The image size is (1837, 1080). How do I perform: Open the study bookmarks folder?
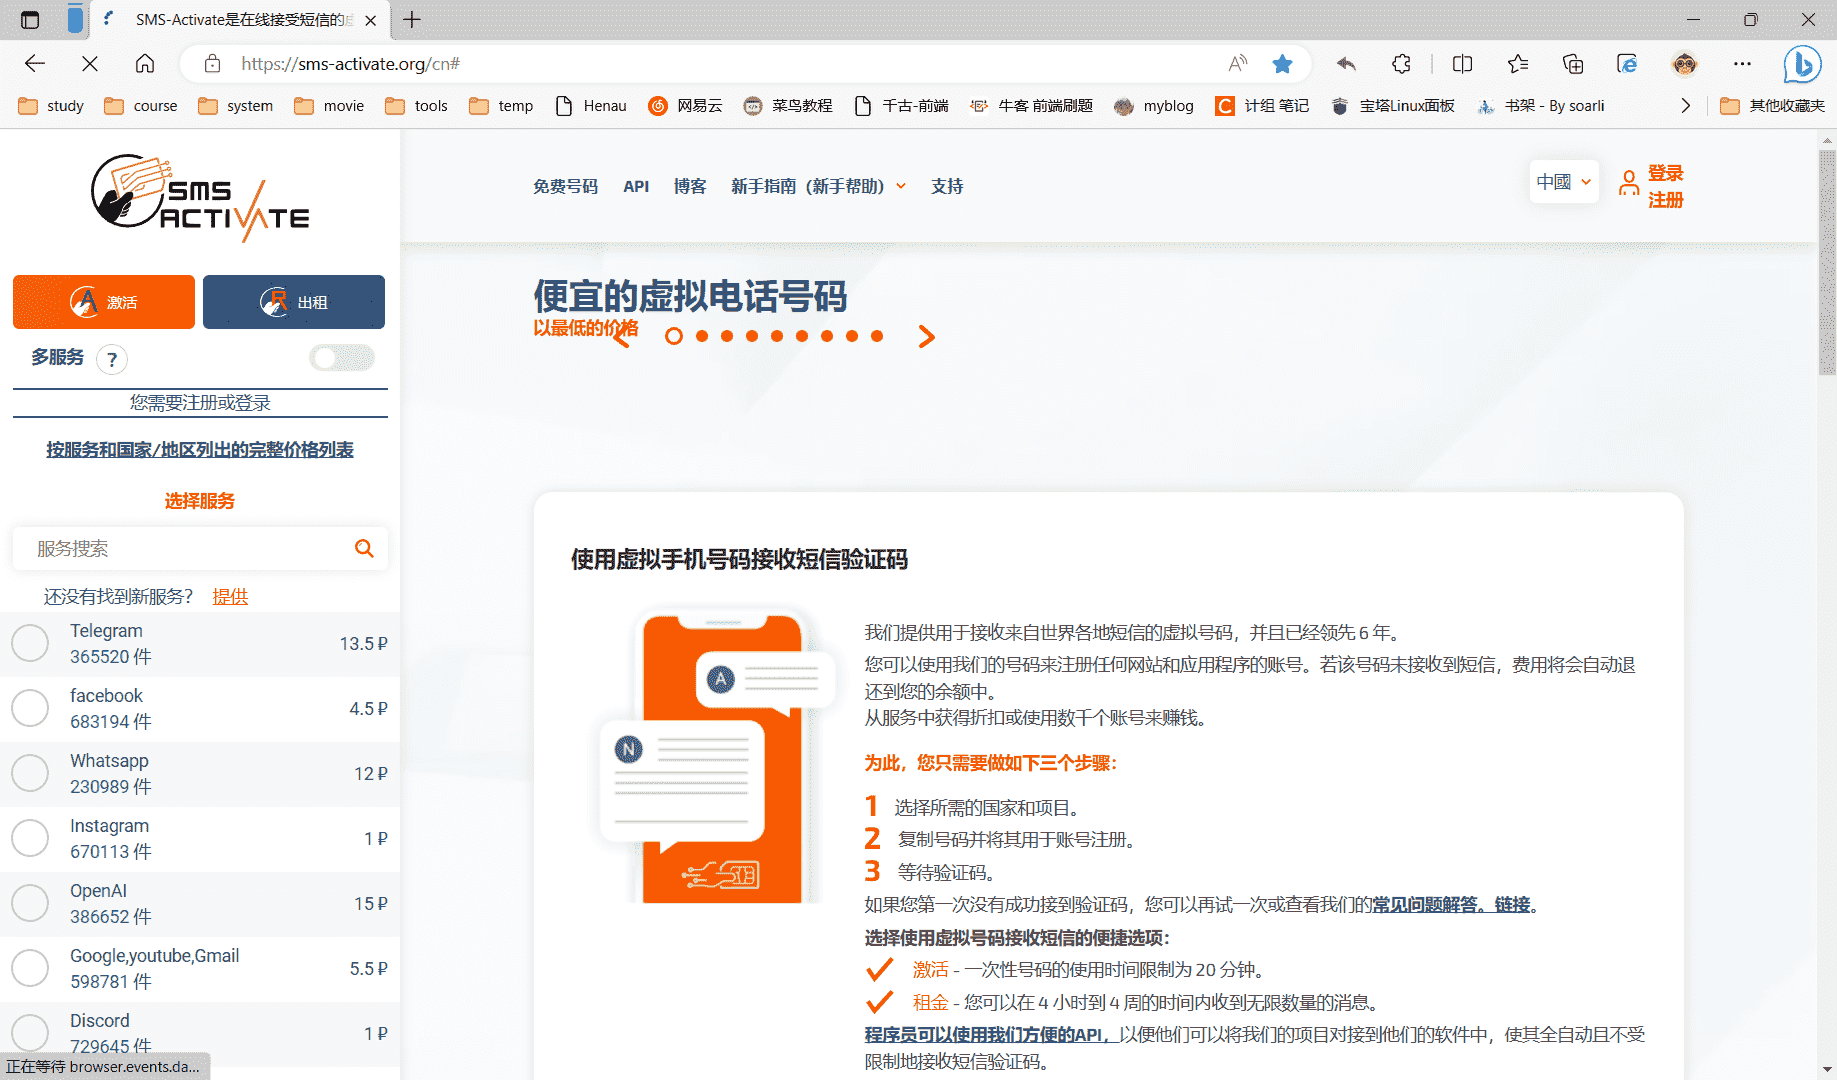pyautogui.click(x=51, y=106)
